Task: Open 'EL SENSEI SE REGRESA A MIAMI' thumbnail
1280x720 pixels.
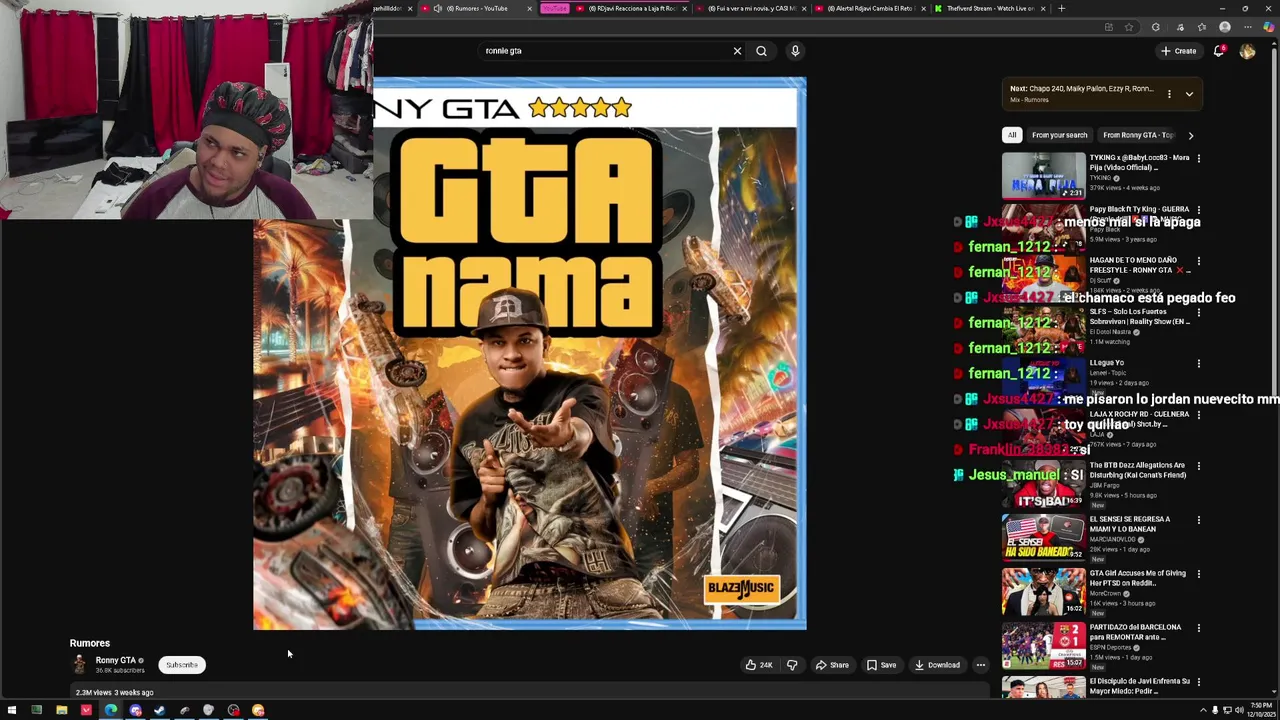Action: pyautogui.click(x=1043, y=538)
